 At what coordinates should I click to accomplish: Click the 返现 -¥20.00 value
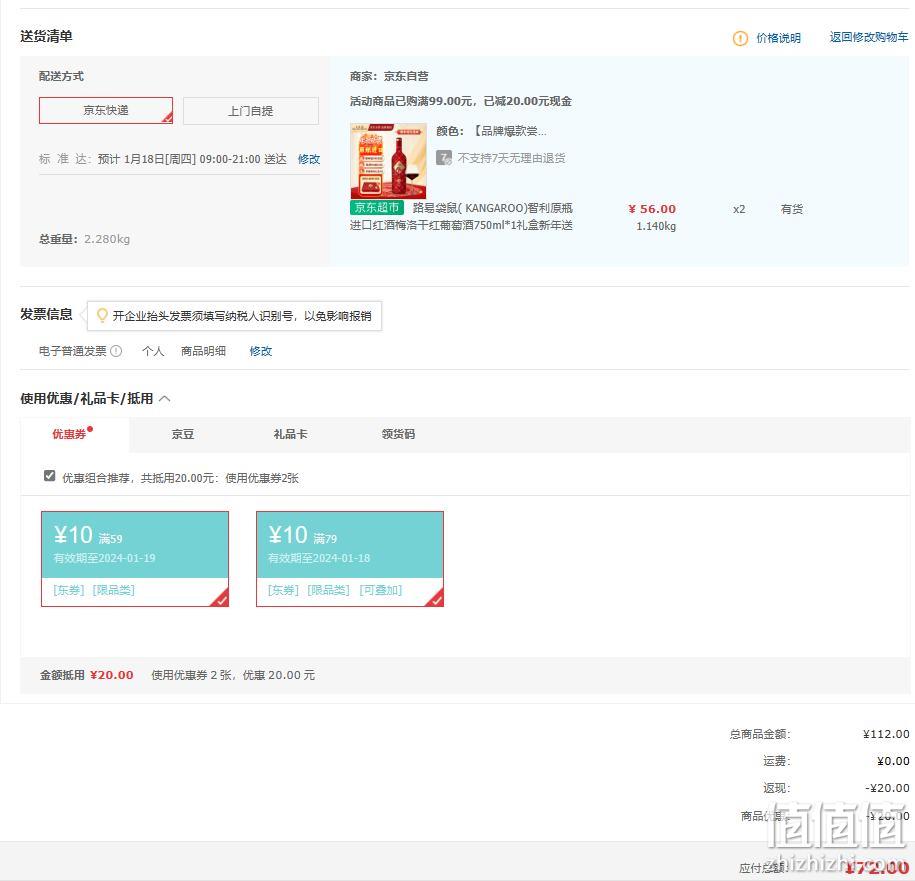coord(887,788)
